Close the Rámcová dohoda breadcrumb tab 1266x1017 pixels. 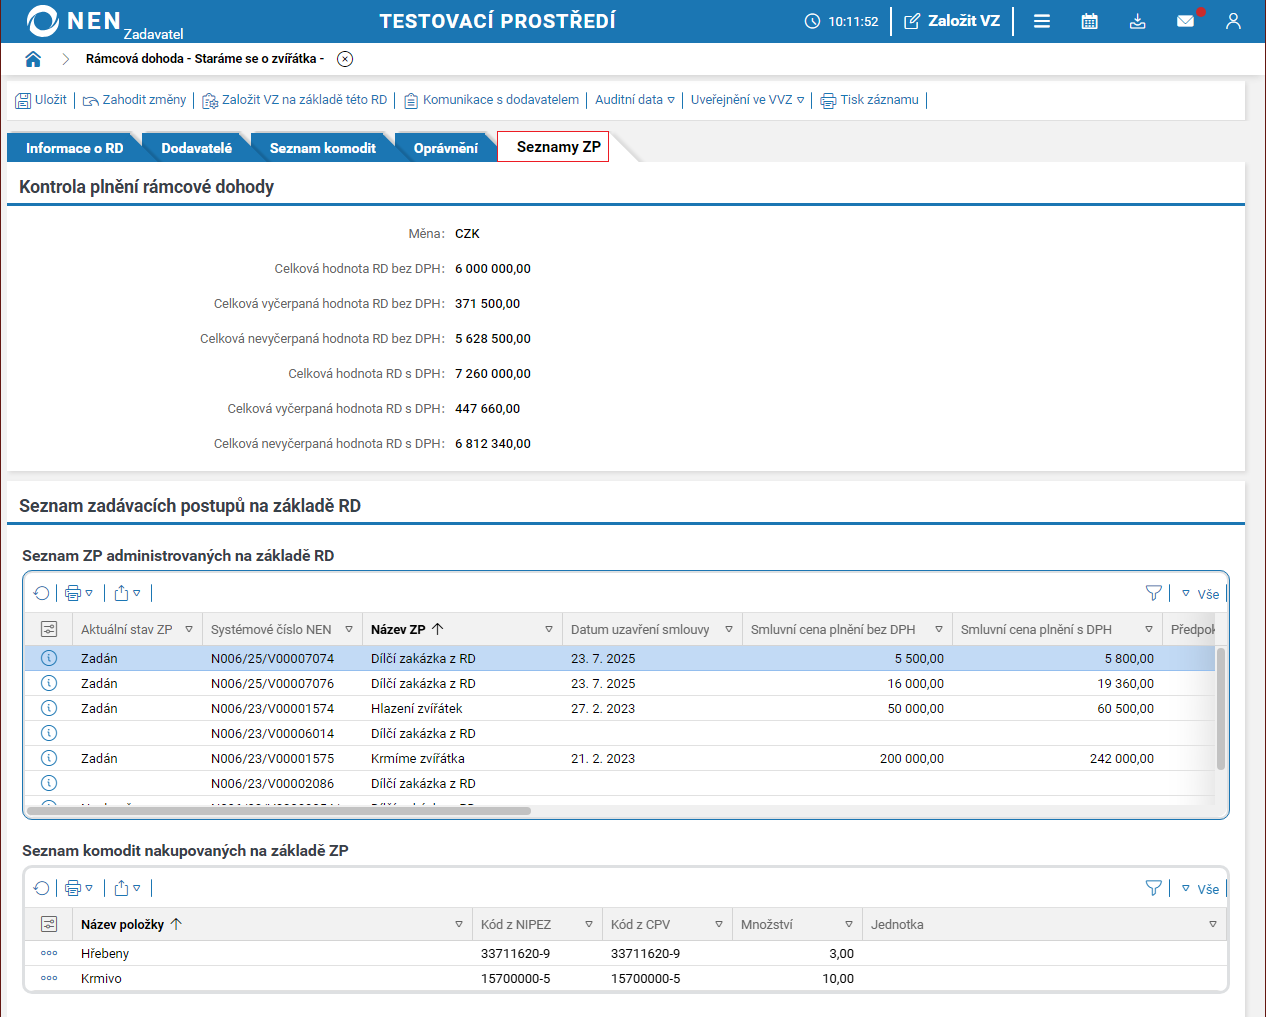coord(345,59)
